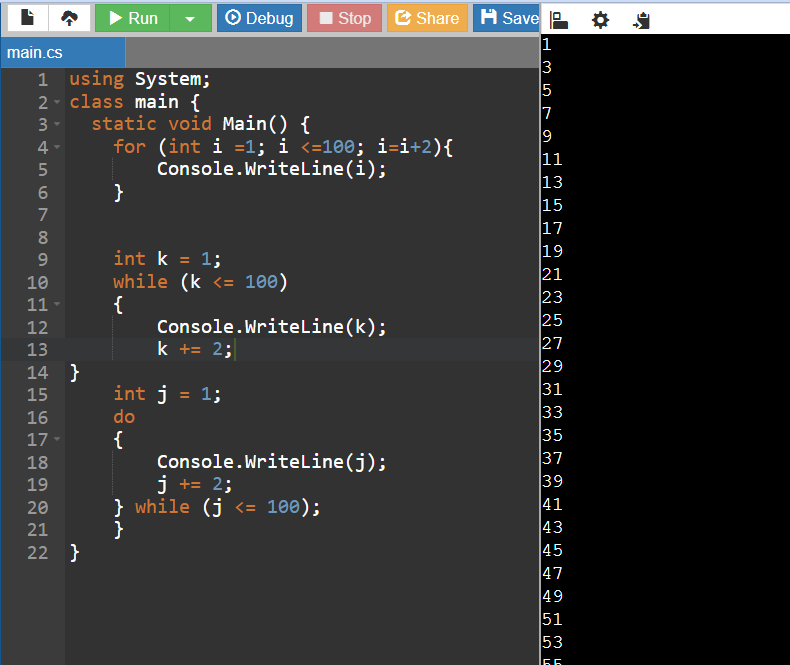Click on 'Console.WriteLine(i);' statement
Image resolution: width=790 pixels, height=665 pixels.
click(x=272, y=169)
